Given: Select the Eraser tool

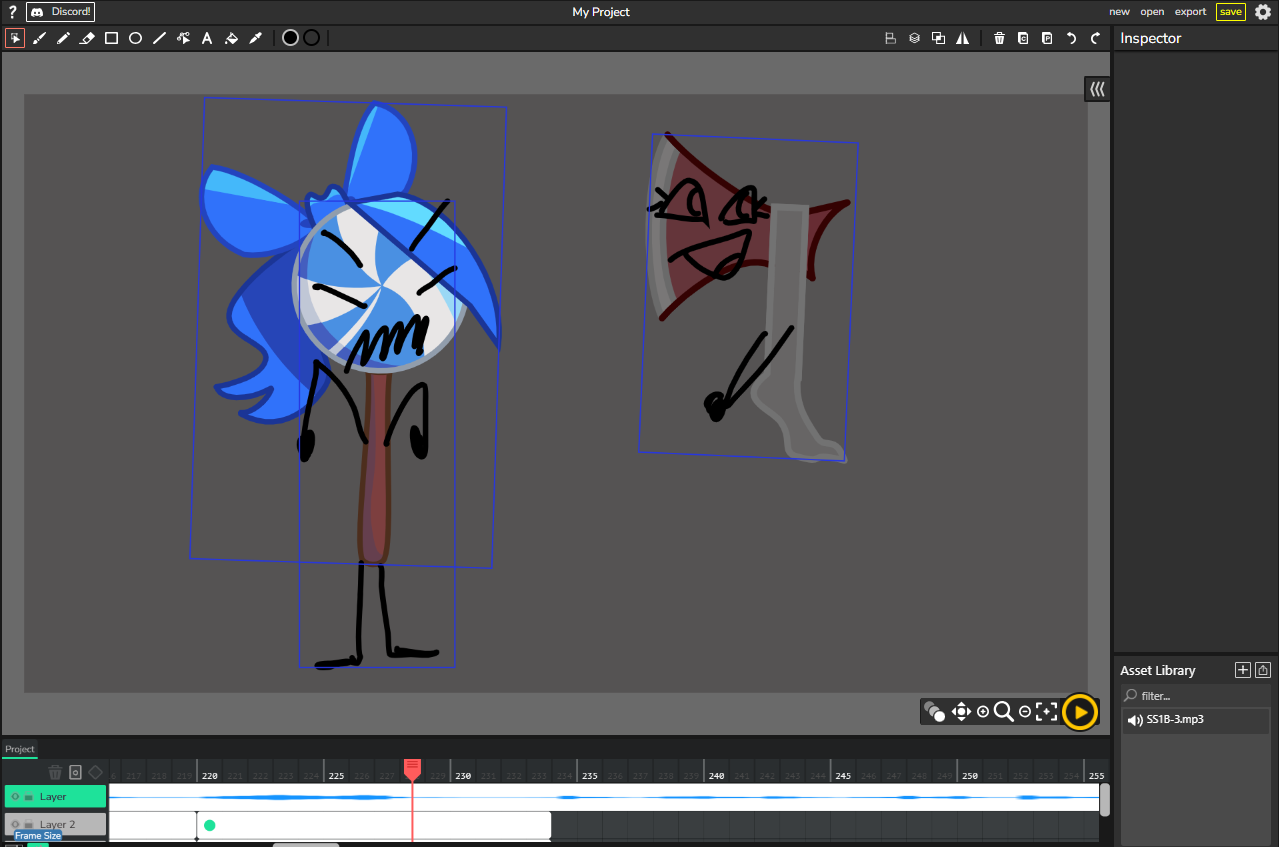Looking at the screenshot, I should coord(87,38).
